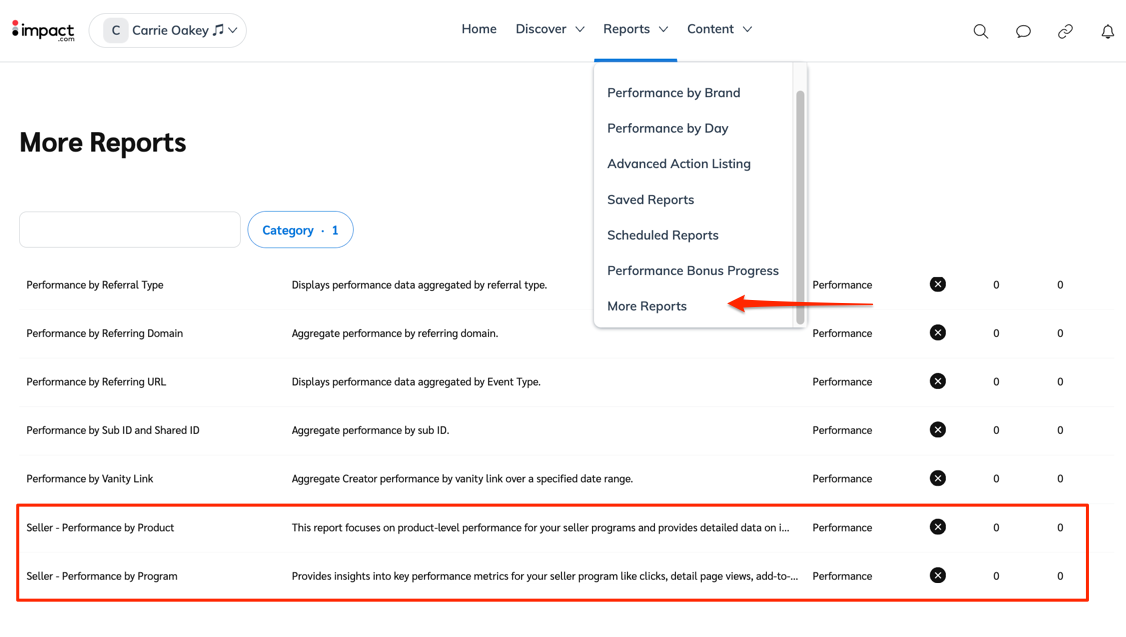This screenshot has height=637, width=1126.
Task: Click the Category filter button
Action: pos(300,230)
